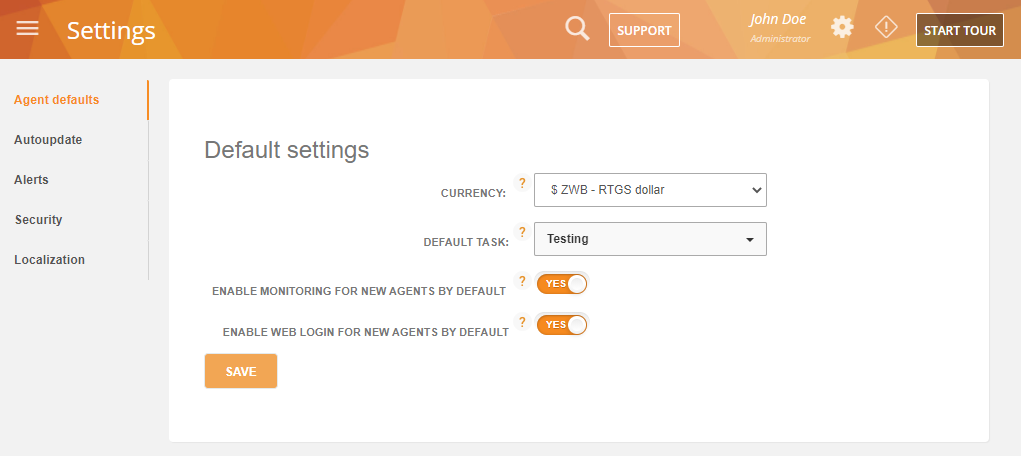This screenshot has width=1021, height=456.
Task: Select the Localization sidebar item
Action: pos(49,260)
